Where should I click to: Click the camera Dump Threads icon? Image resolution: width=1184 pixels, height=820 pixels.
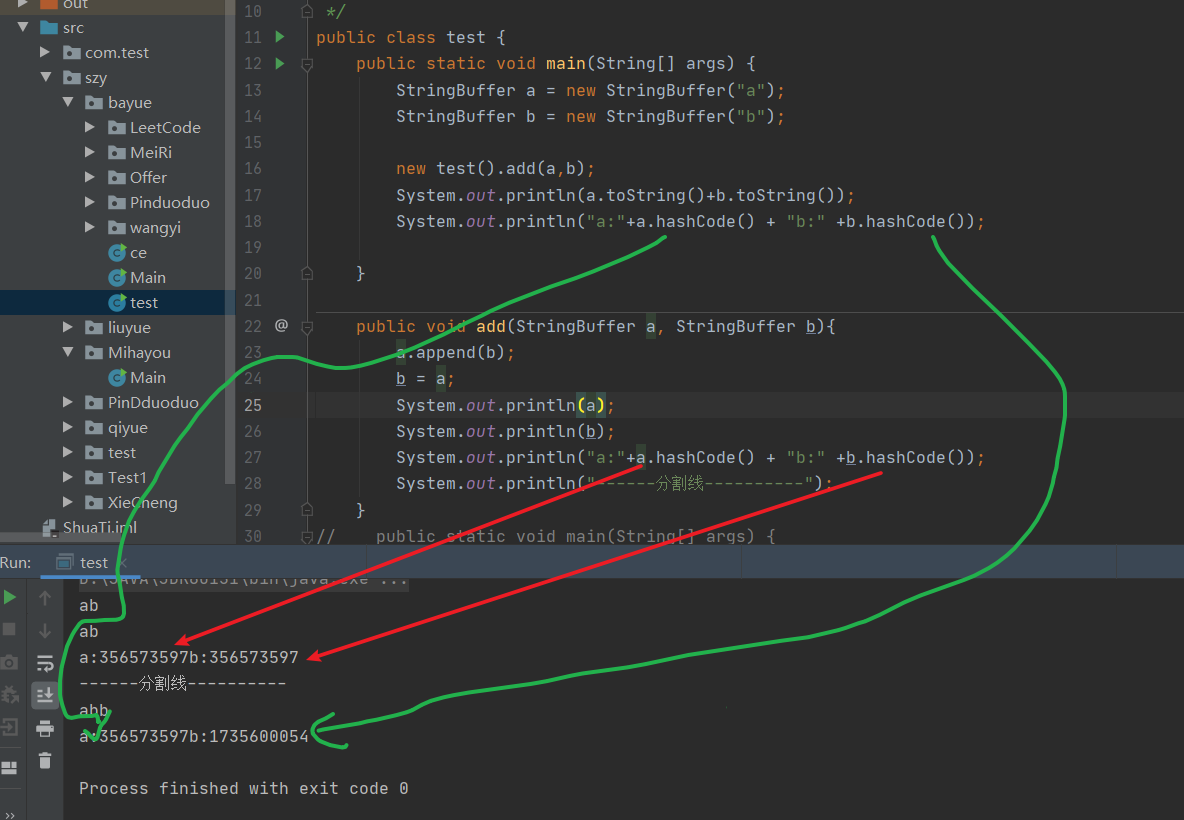(x=10, y=662)
